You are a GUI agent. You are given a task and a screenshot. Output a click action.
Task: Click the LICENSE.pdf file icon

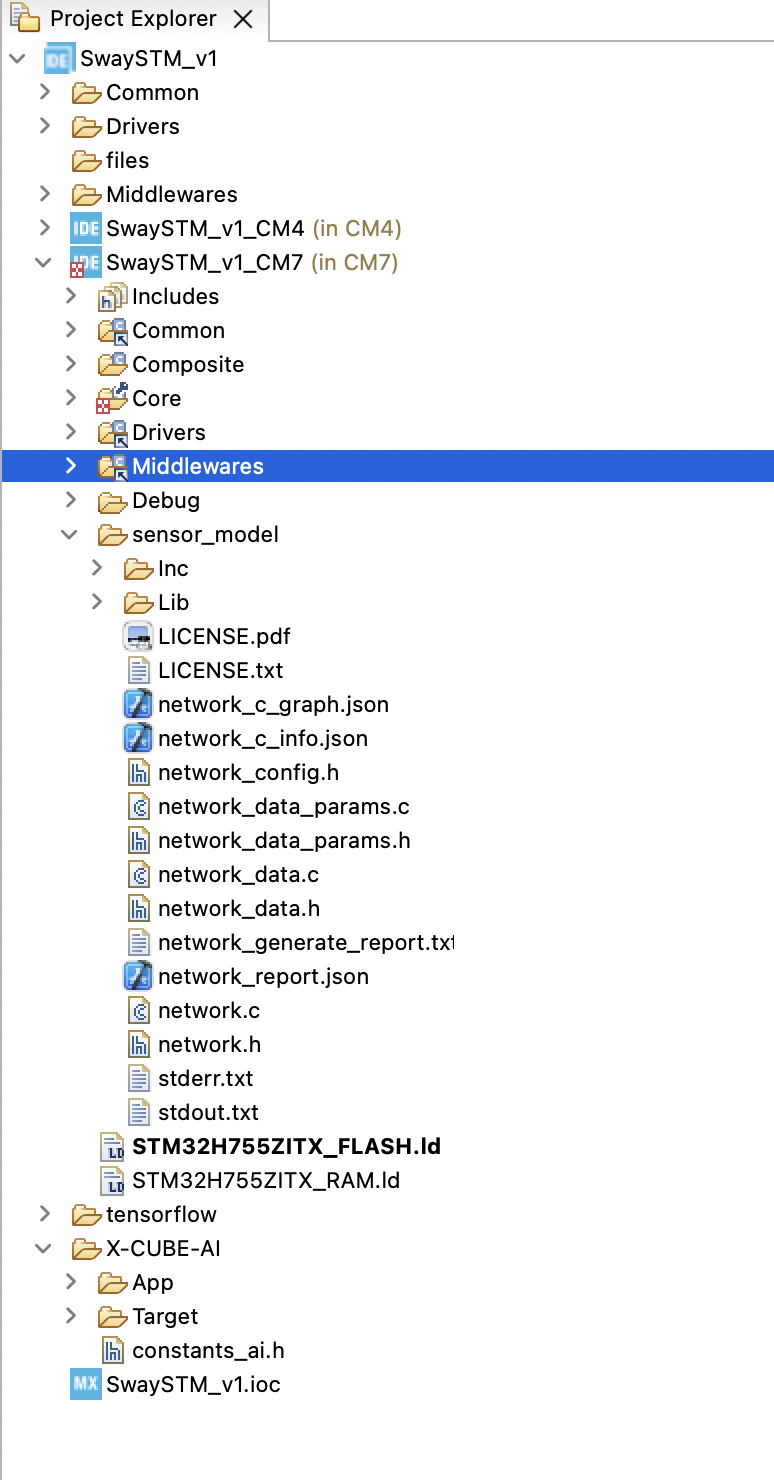138,636
